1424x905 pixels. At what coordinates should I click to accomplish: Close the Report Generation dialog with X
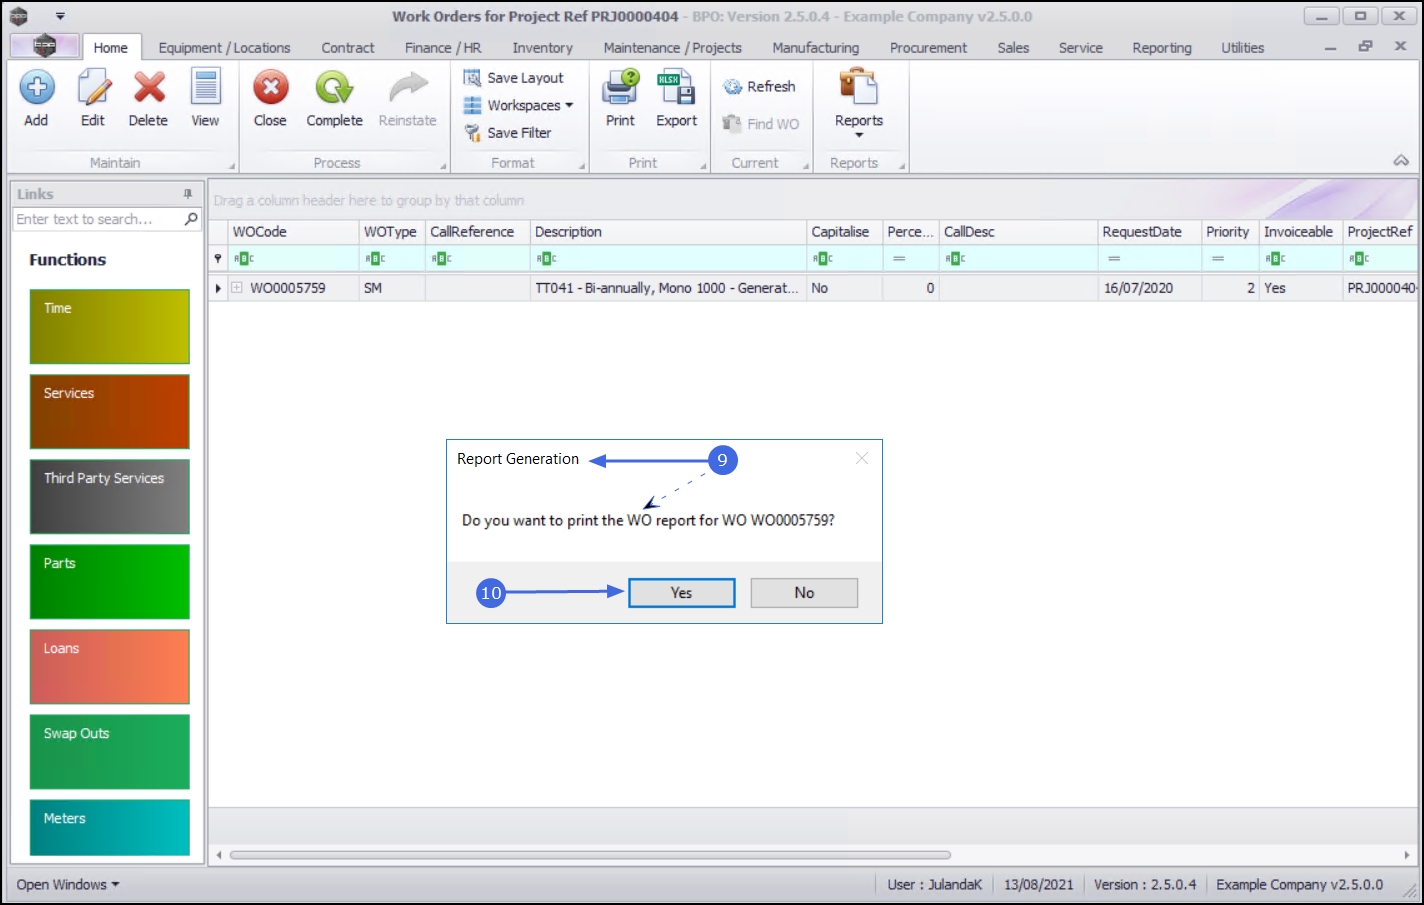pyautogui.click(x=862, y=458)
